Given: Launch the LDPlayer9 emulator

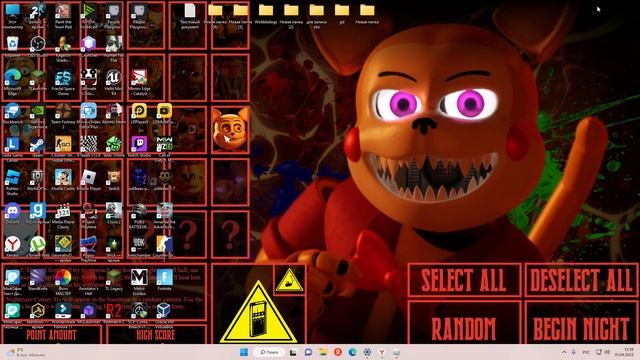Looking at the screenshot, I should pos(139,111).
